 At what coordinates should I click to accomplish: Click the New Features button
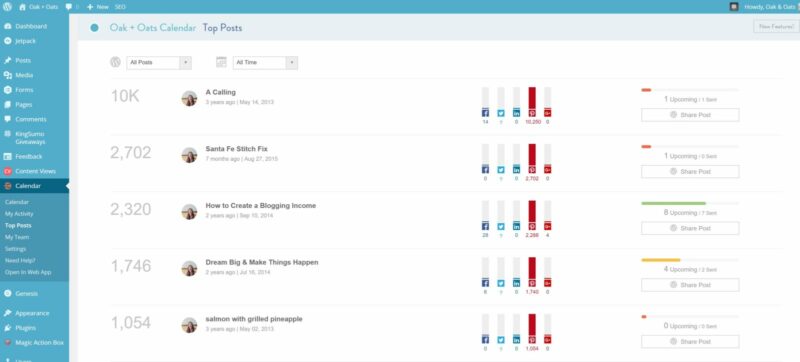click(776, 27)
